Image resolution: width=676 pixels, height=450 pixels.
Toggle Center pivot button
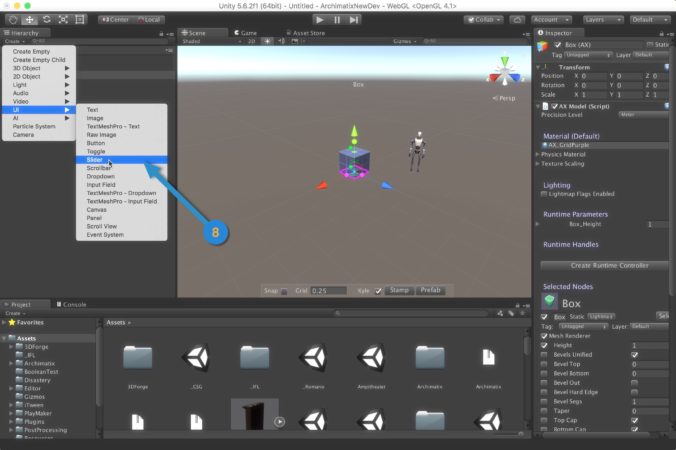pos(116,20)
